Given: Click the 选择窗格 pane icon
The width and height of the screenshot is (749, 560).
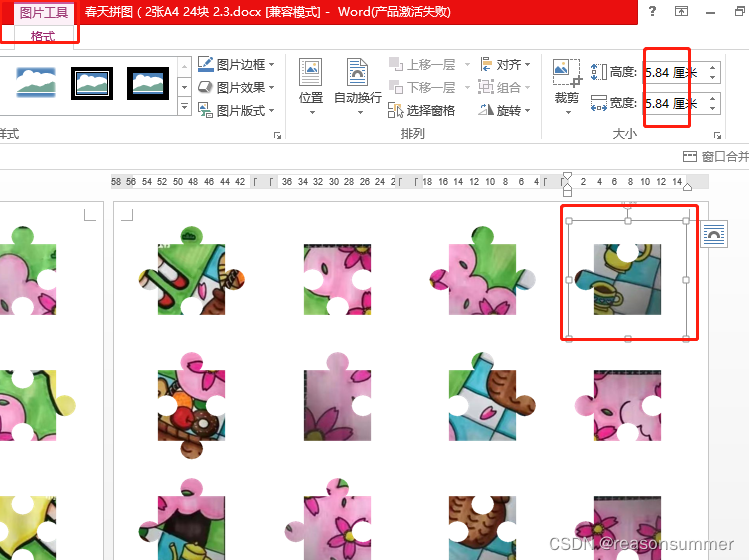Looking at the screenshot, I should pyautogui.click(x=396, y=110).
